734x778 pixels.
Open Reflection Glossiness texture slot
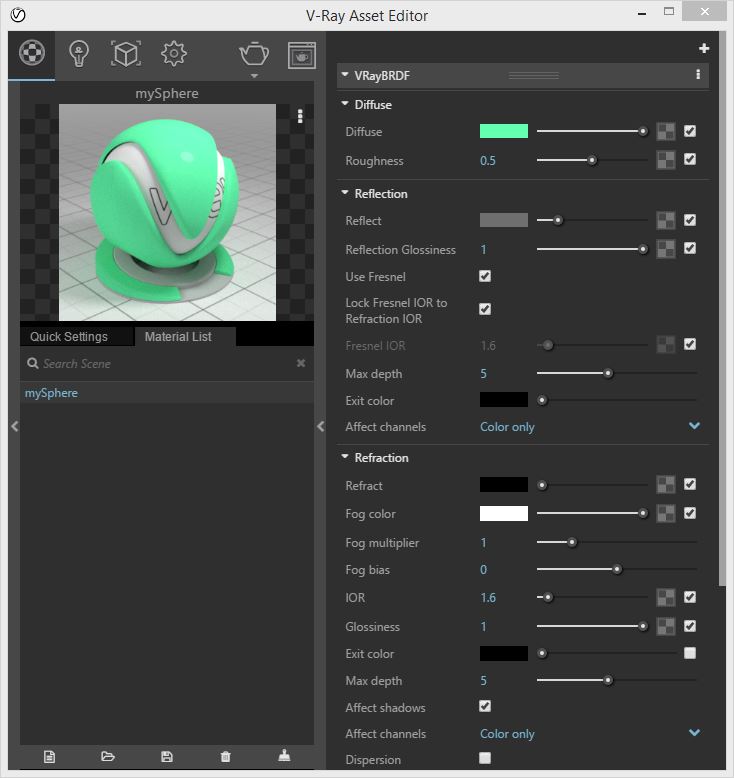(666, 249)
